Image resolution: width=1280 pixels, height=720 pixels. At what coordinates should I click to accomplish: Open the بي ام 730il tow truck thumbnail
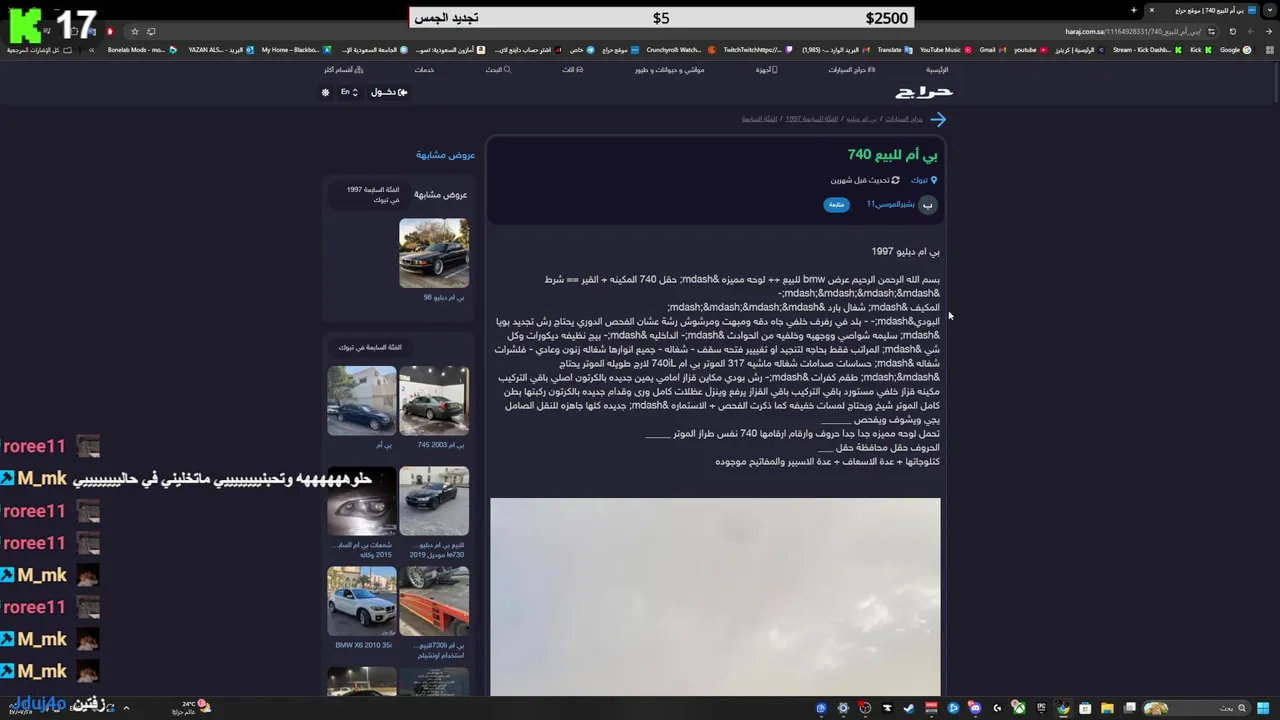pos(434,601)
